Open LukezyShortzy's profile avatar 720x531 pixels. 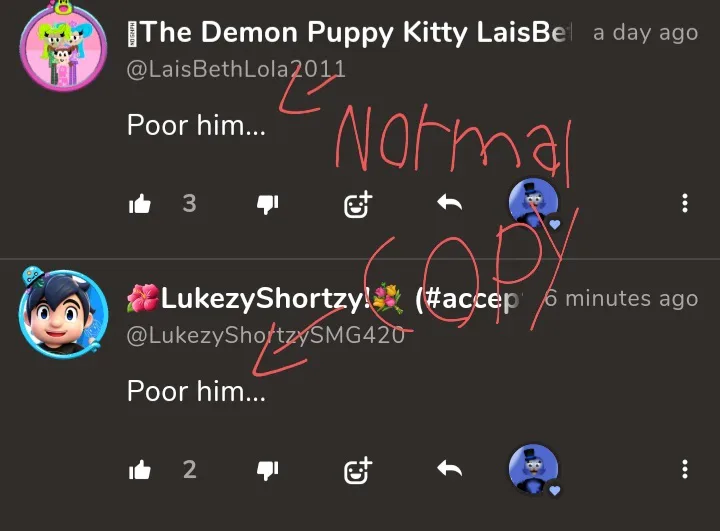(63, 312)
